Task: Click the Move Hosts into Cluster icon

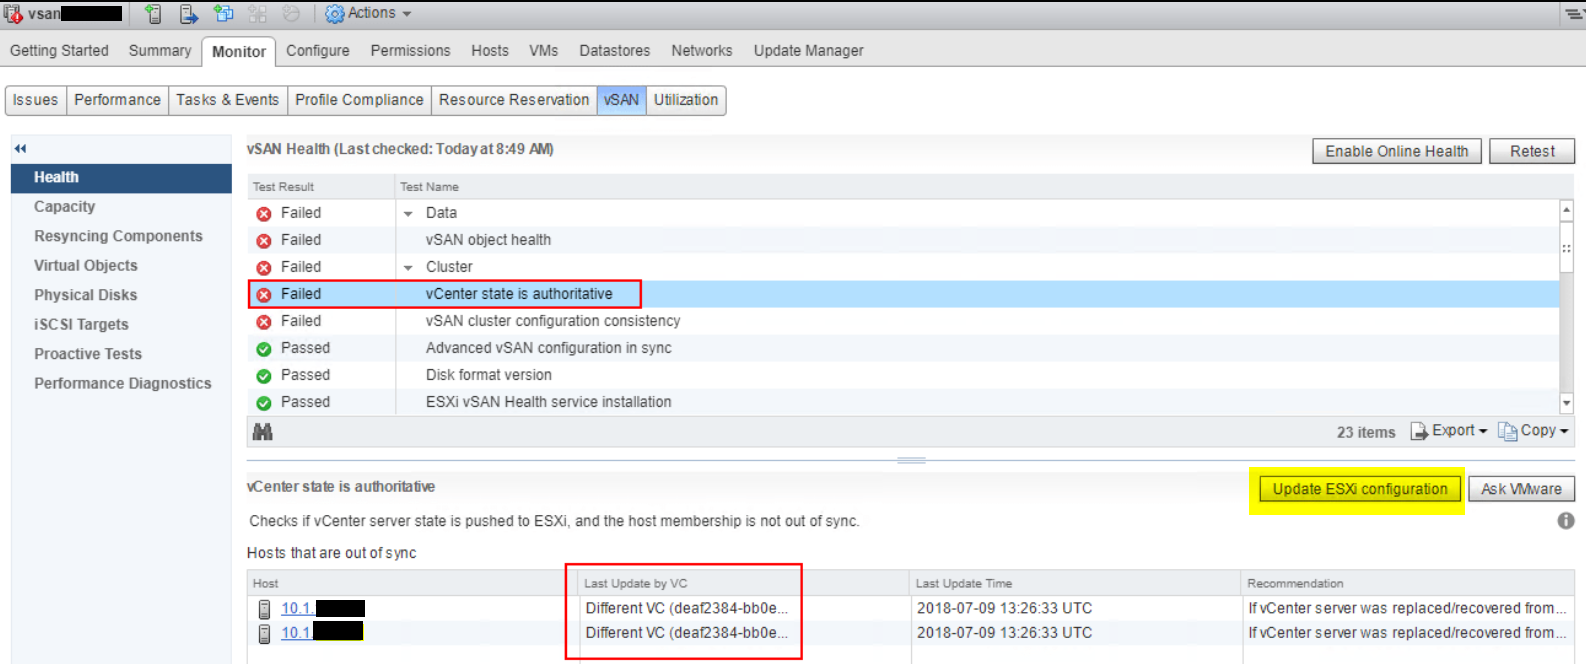Action: [x=188, y=14]
